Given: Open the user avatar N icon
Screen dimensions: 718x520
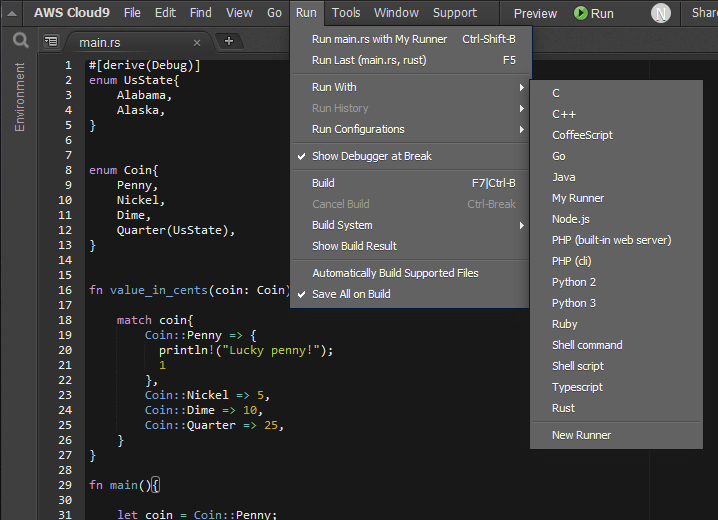Looking at the screenshot, I should point(660,13).
